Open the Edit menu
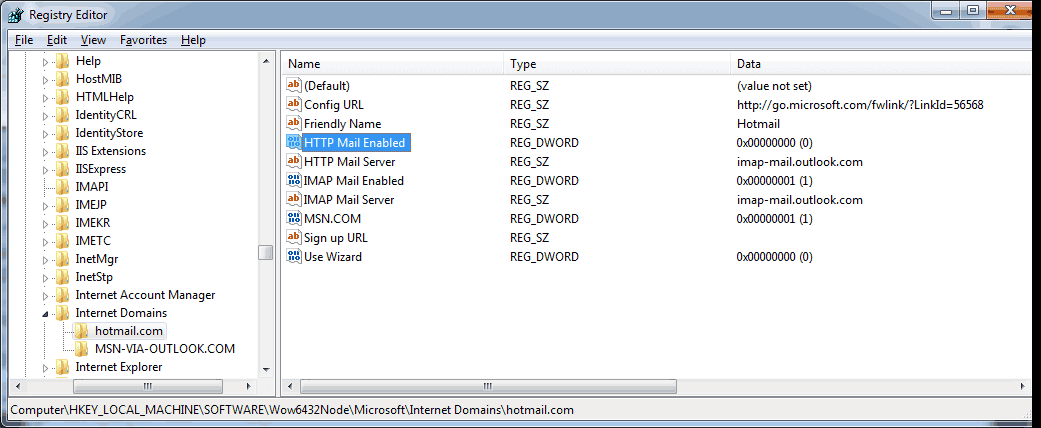The height and width of the screenshot is (428, 1041). (x=57, y=40)
